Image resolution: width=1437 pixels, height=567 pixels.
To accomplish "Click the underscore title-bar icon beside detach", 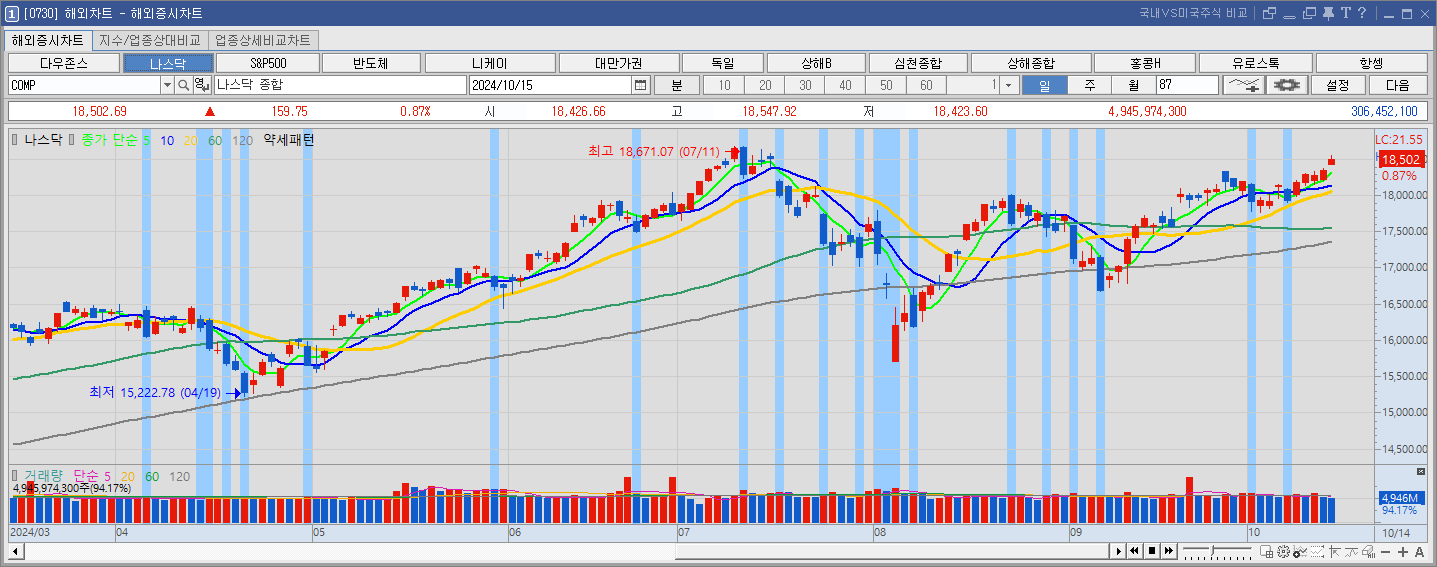I will (x=1289, y=17).
